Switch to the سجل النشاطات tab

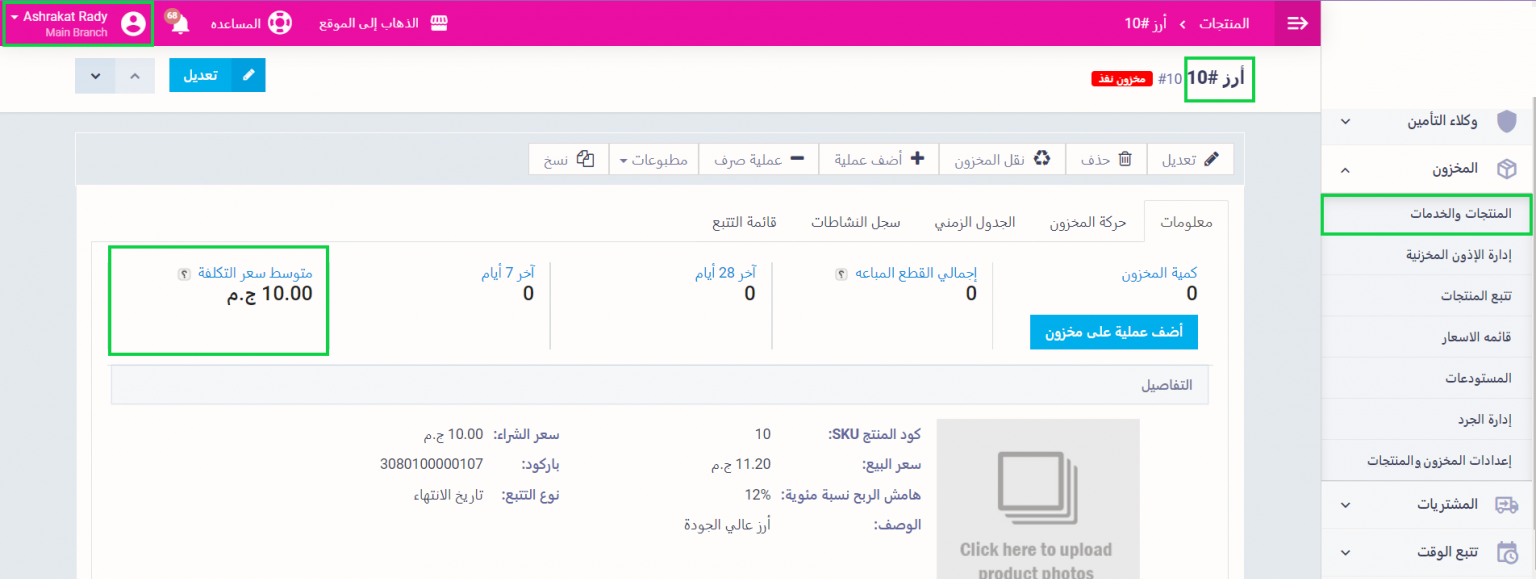855,222
